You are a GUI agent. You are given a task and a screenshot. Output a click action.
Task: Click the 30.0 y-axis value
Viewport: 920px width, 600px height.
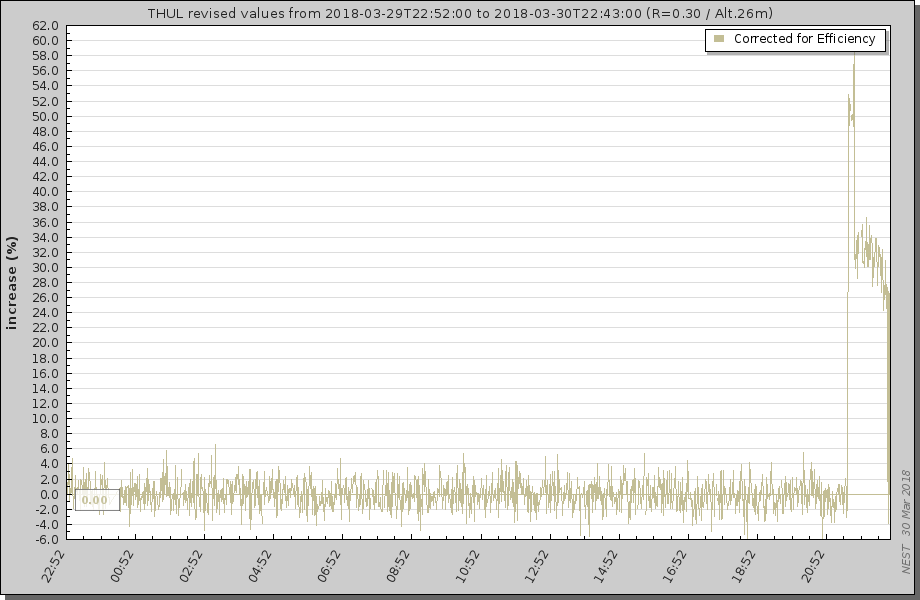coord(47,267)
